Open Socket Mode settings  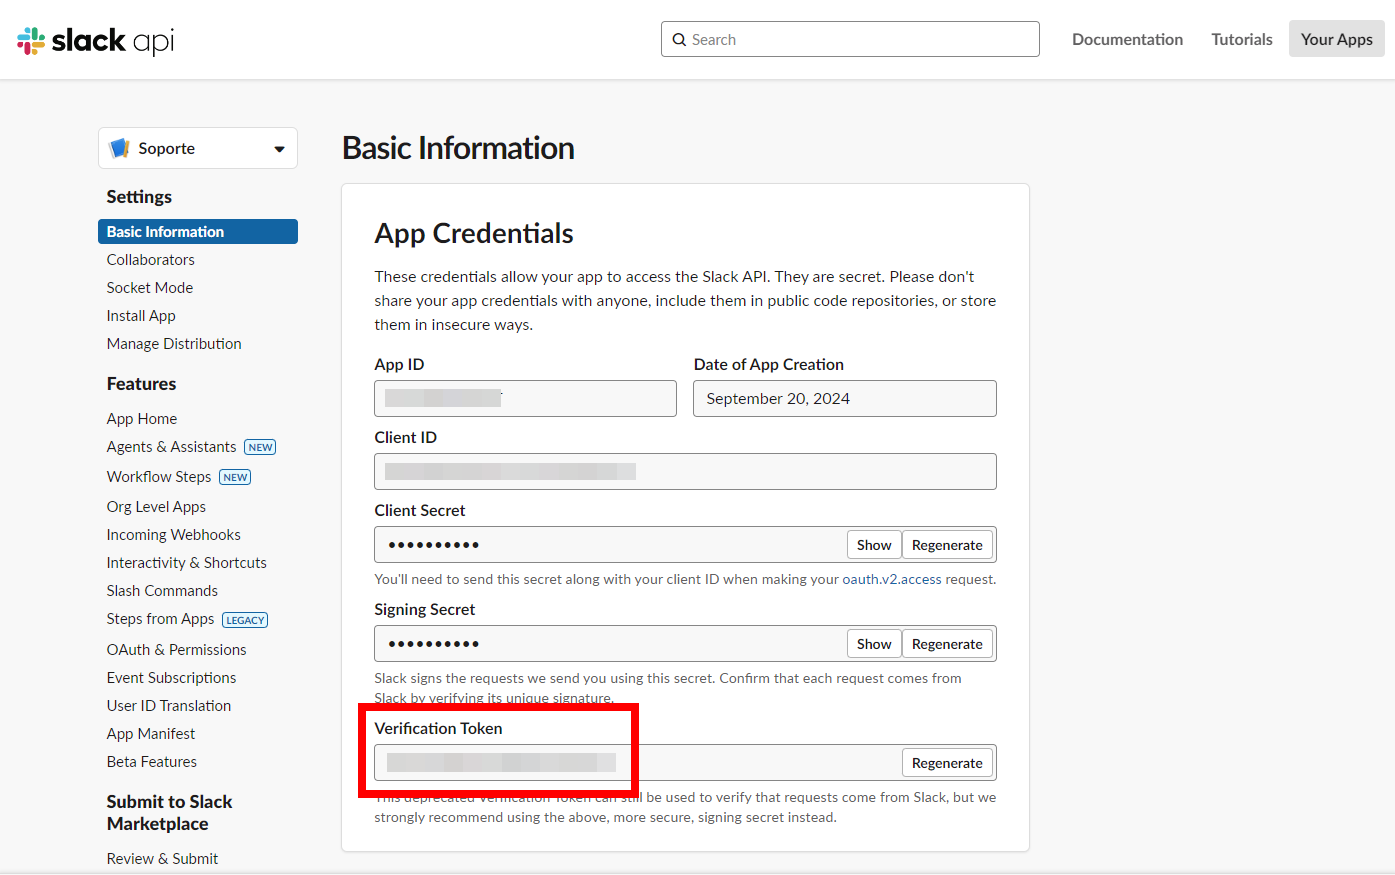150,287
